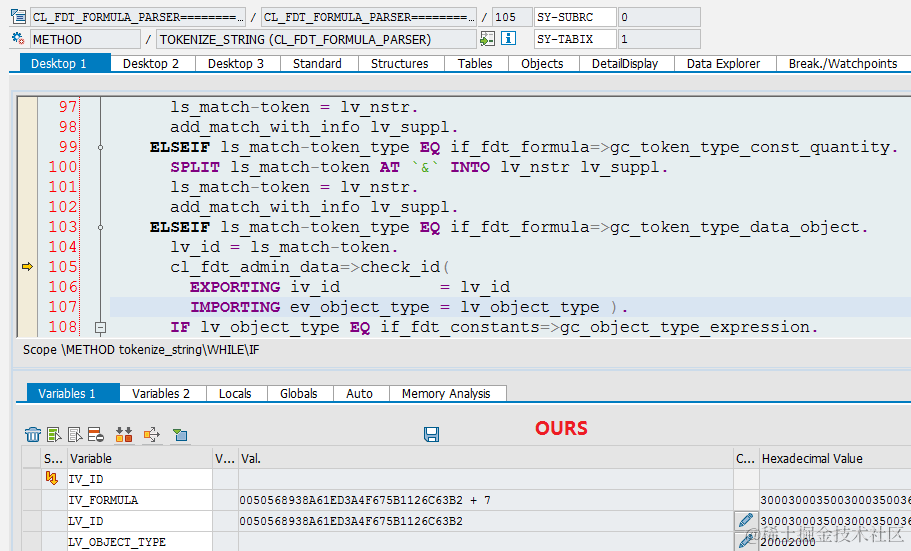Image resolution: width=911 pixels, height=551 pixels.
Task: Click the pencil icon in LV_OBJECT_TYPE row
Action: point(746,541)
